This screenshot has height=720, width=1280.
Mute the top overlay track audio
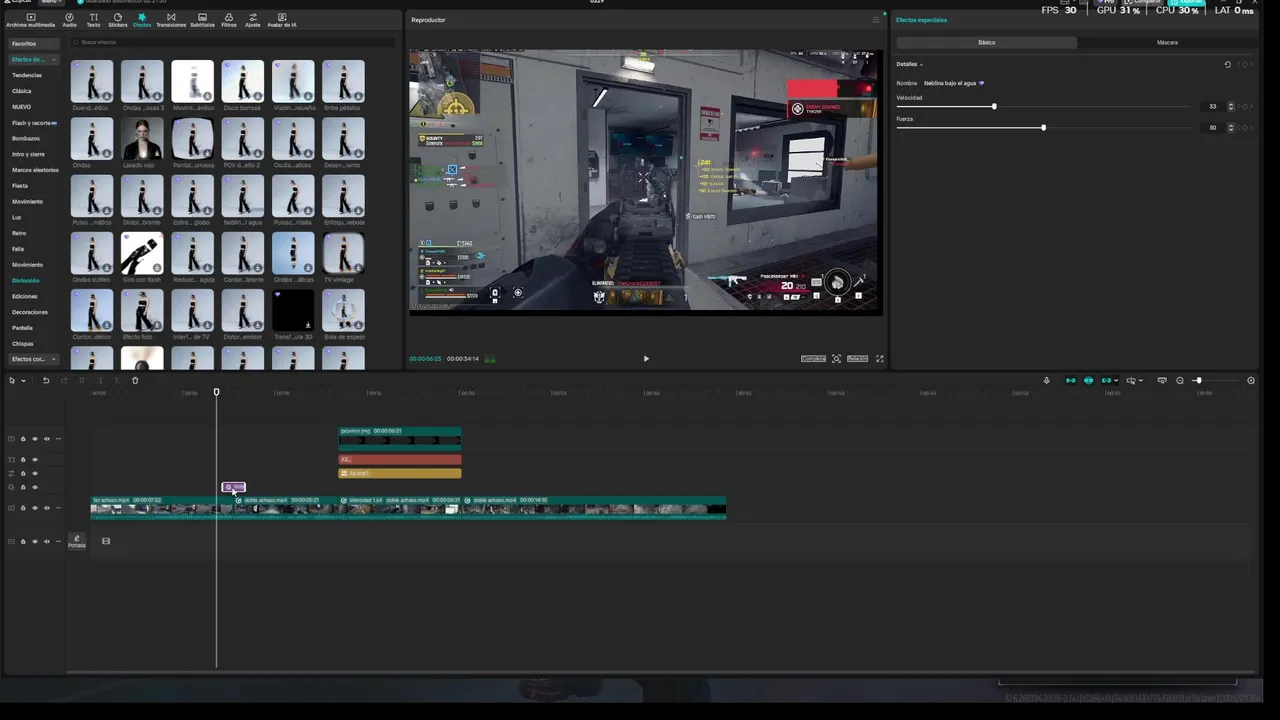point(47,439)
